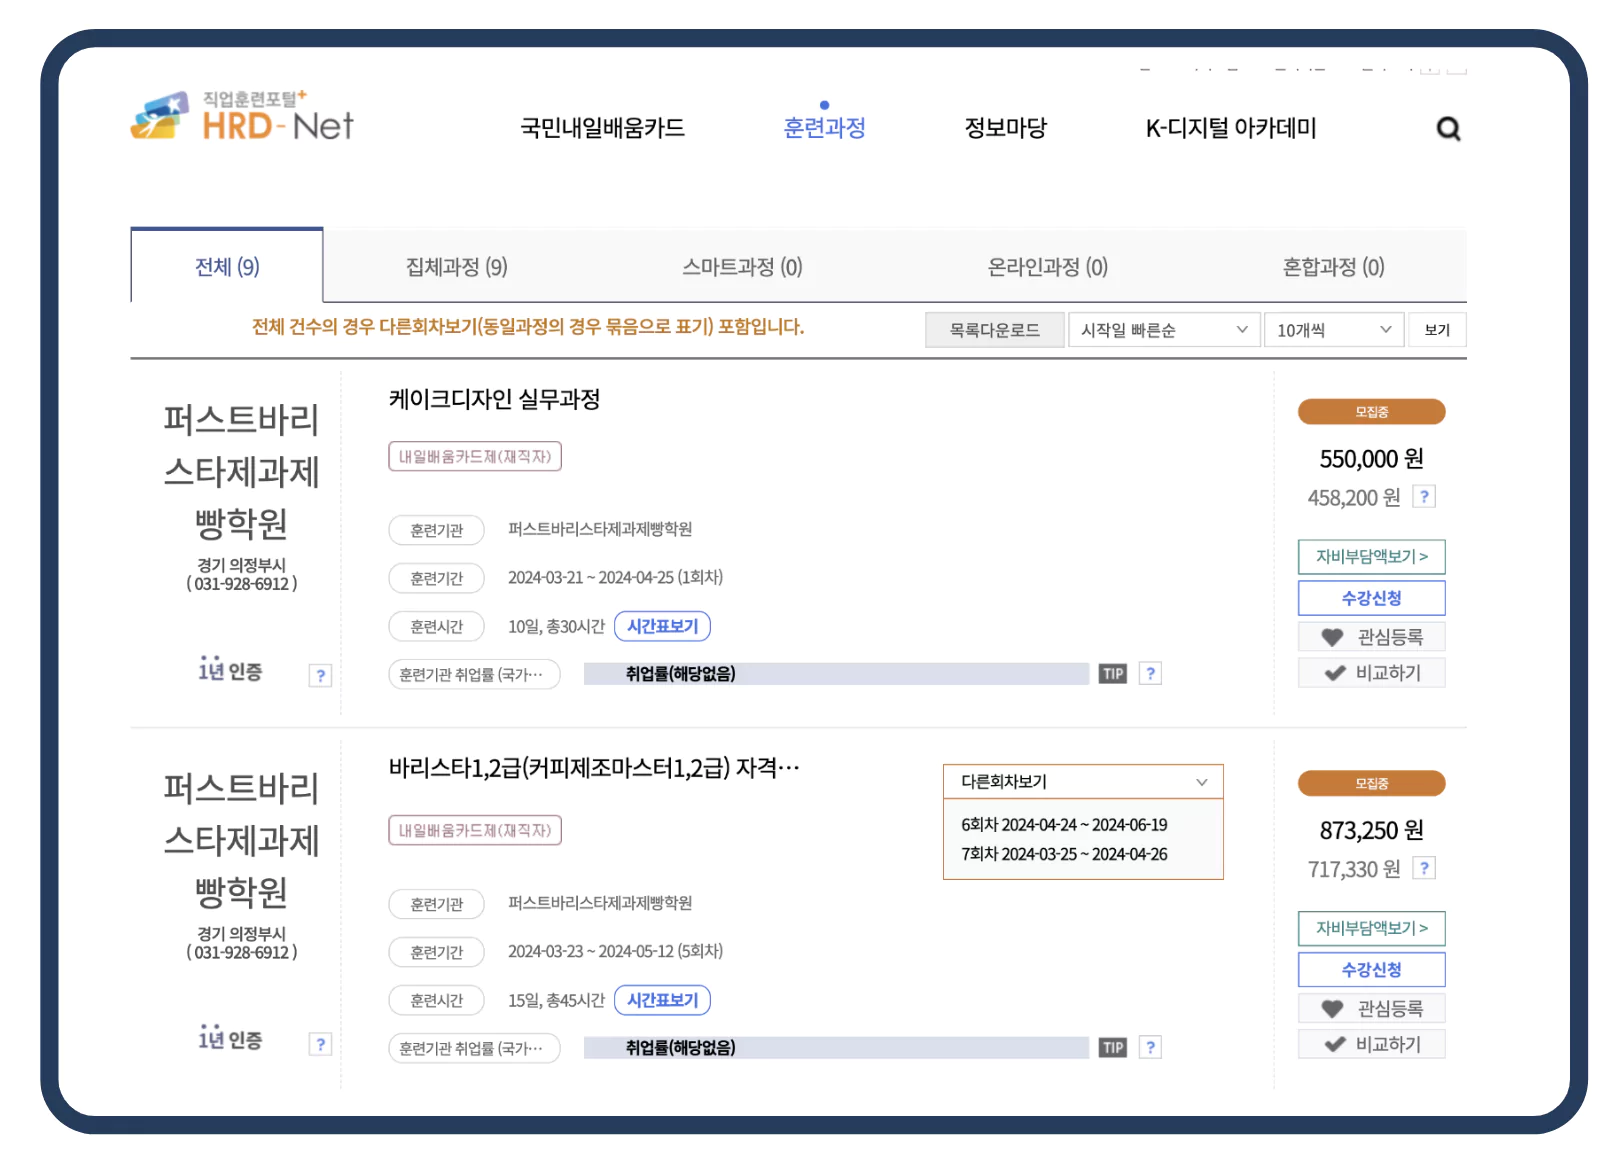The height and width of the screenshot is (1156, 1622).
Task: Switch to 전체 (9) tab
Action: (227, 267)
